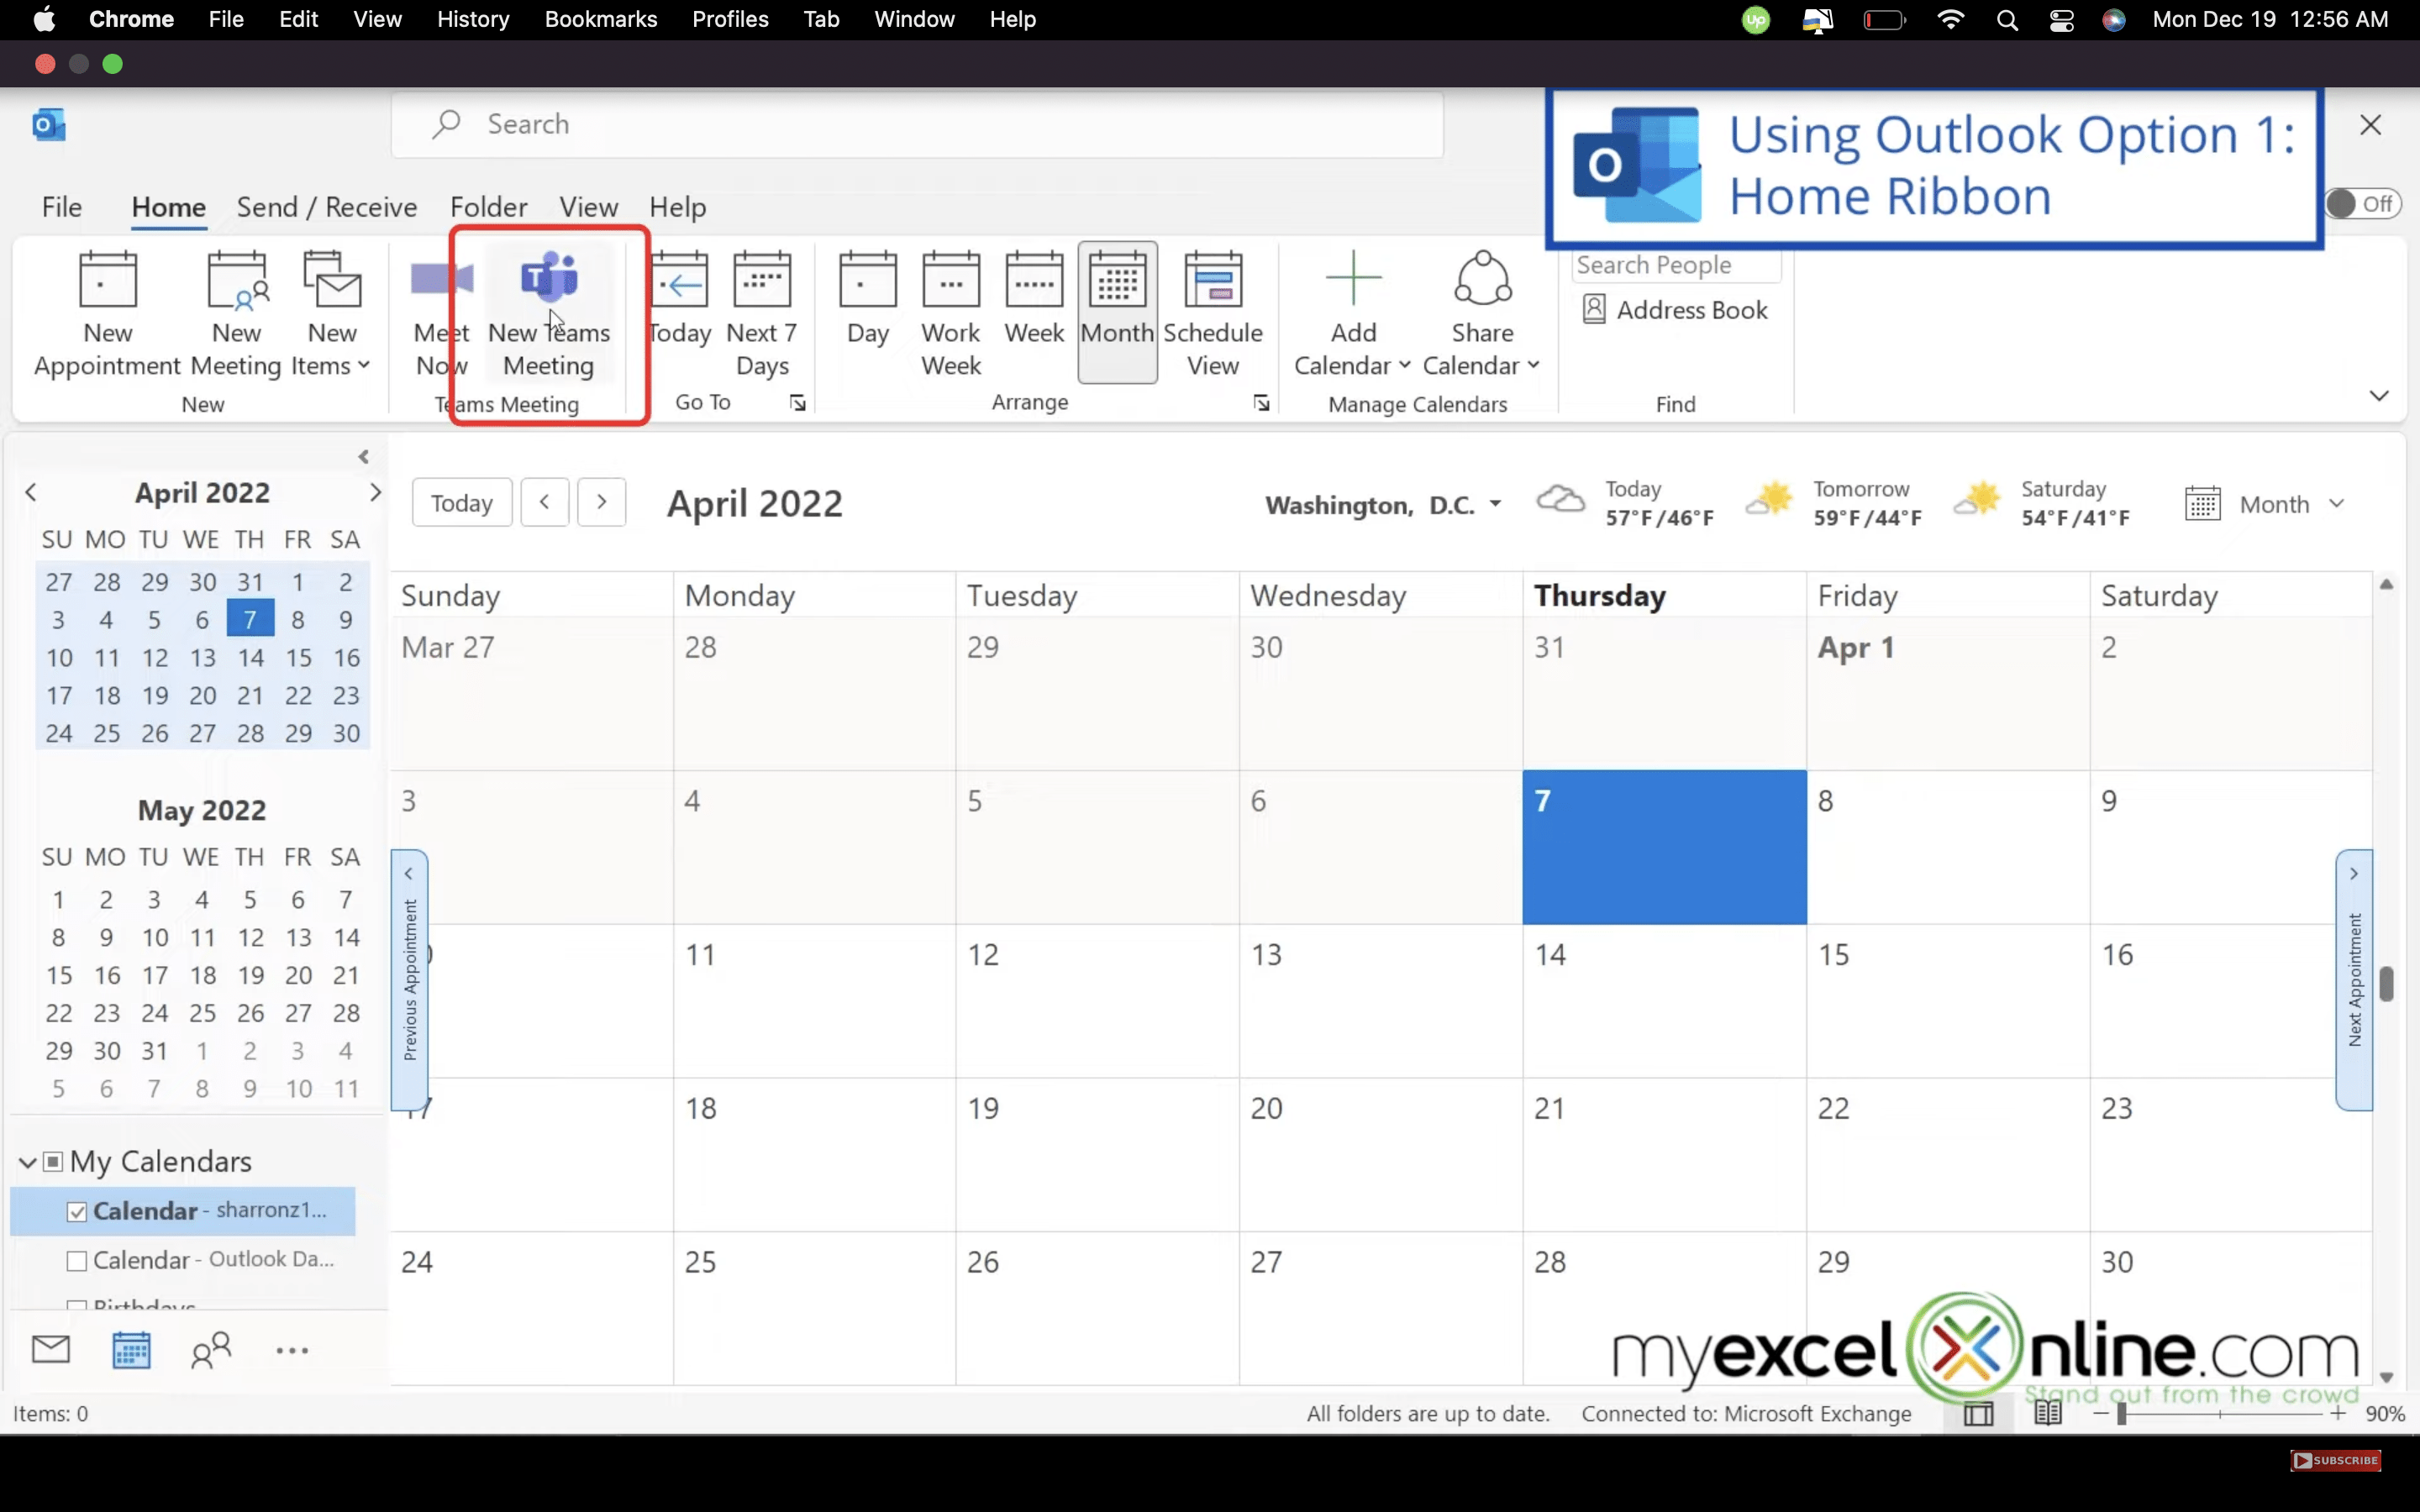Click the Today icon in Go To group
This screenshot has width=2420, height=1512.
(x=679, y=298)
